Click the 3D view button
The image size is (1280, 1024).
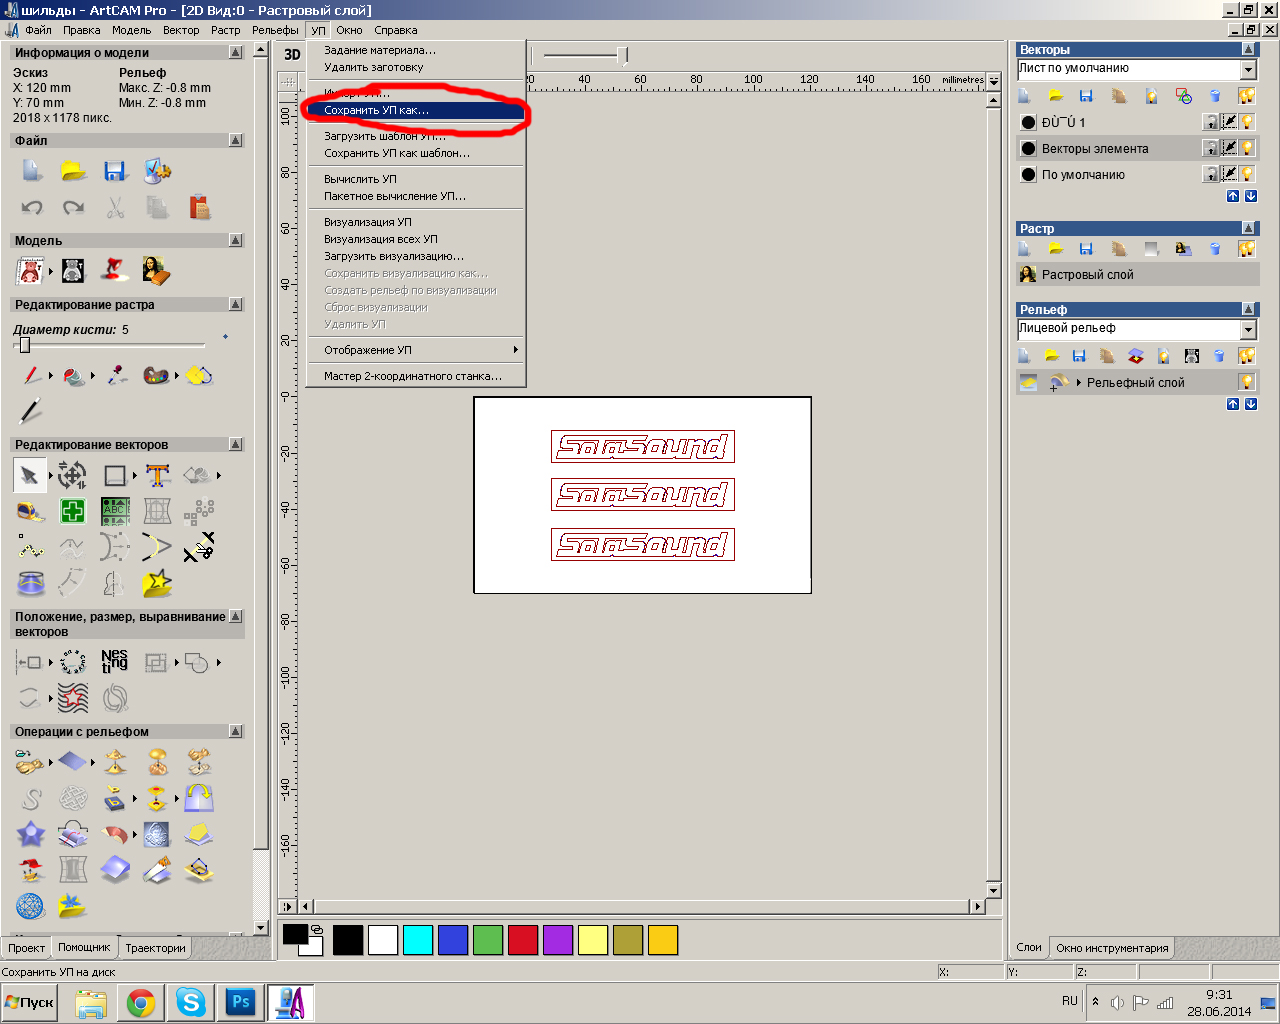pos(292,55)
